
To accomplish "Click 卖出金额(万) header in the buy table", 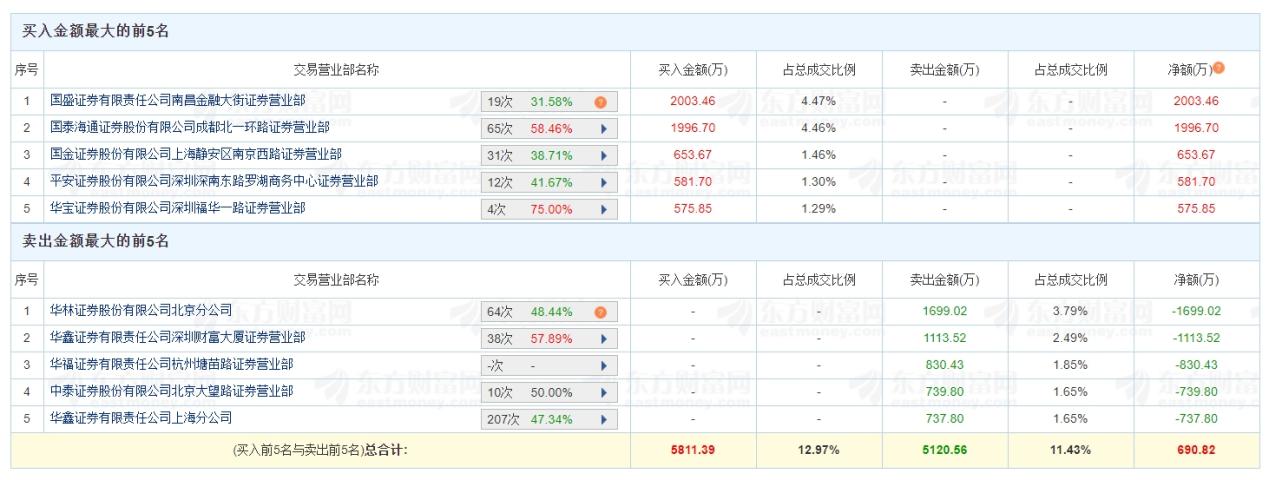I will 944,70.
